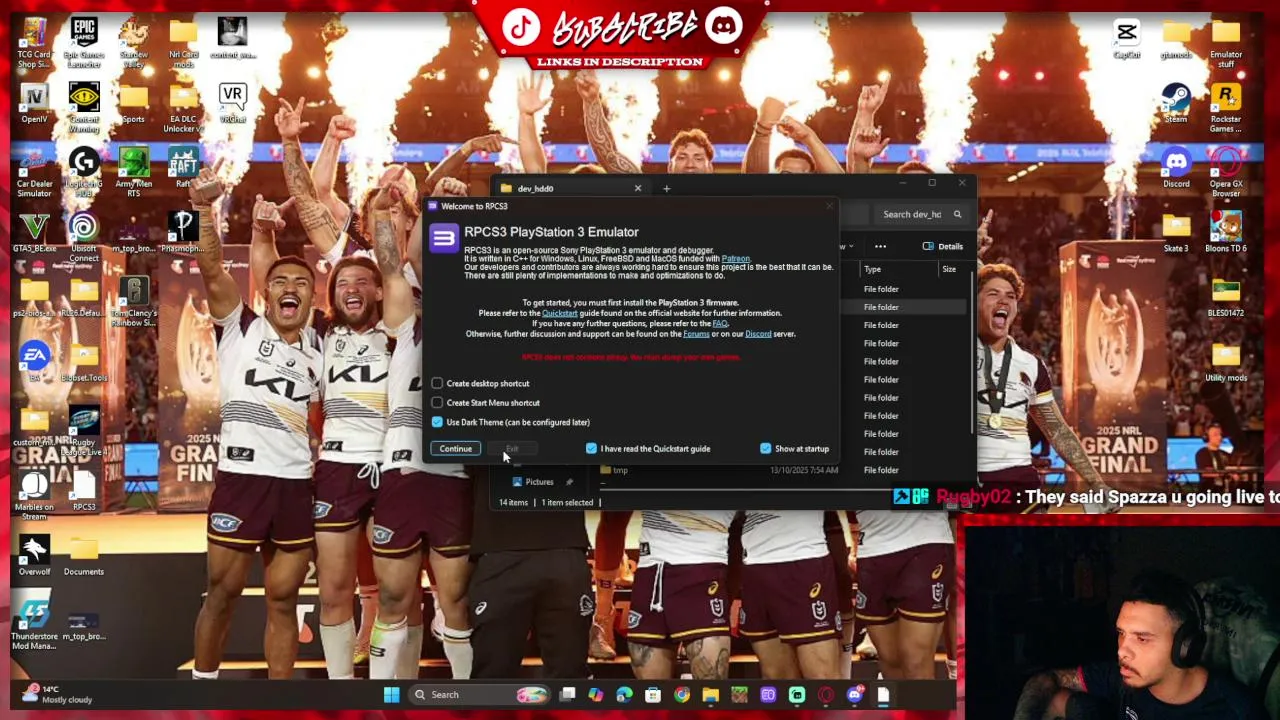Open See more options in Explorer toolbar

click(x=880, y=246)
